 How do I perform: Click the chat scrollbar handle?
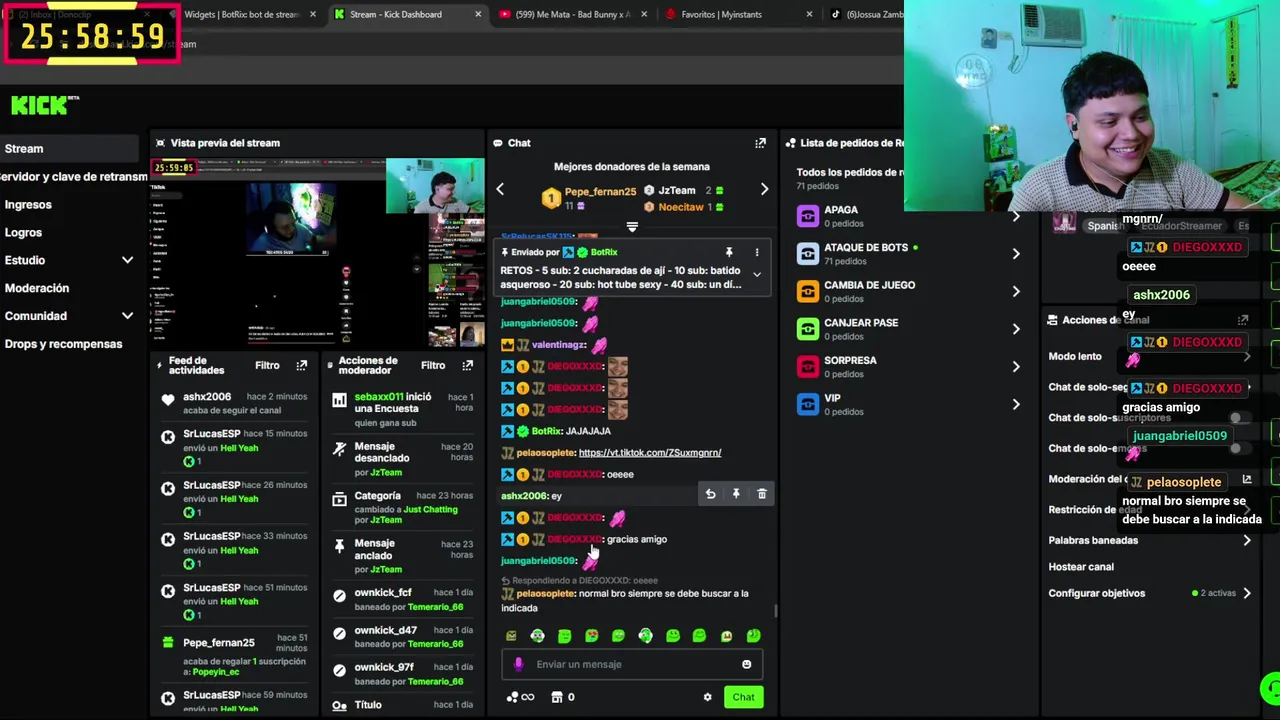coord(775,611)
